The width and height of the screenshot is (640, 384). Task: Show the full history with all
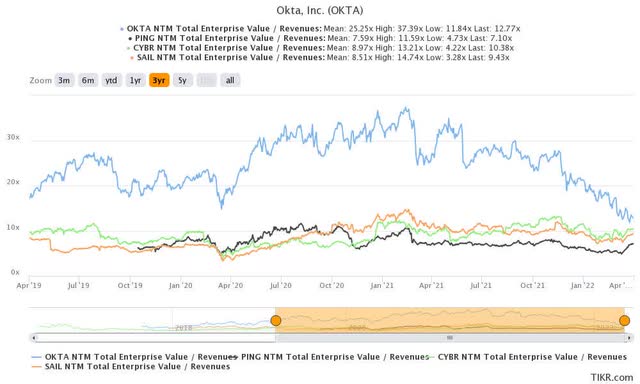tap(230, 80)
